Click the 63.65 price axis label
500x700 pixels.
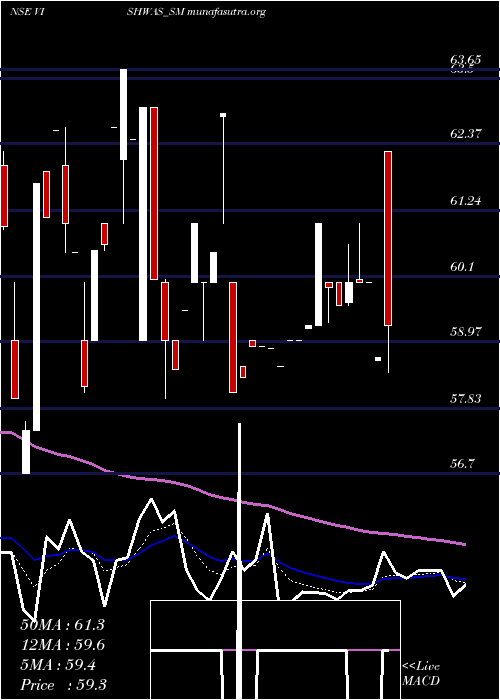(x=465, y=60)
